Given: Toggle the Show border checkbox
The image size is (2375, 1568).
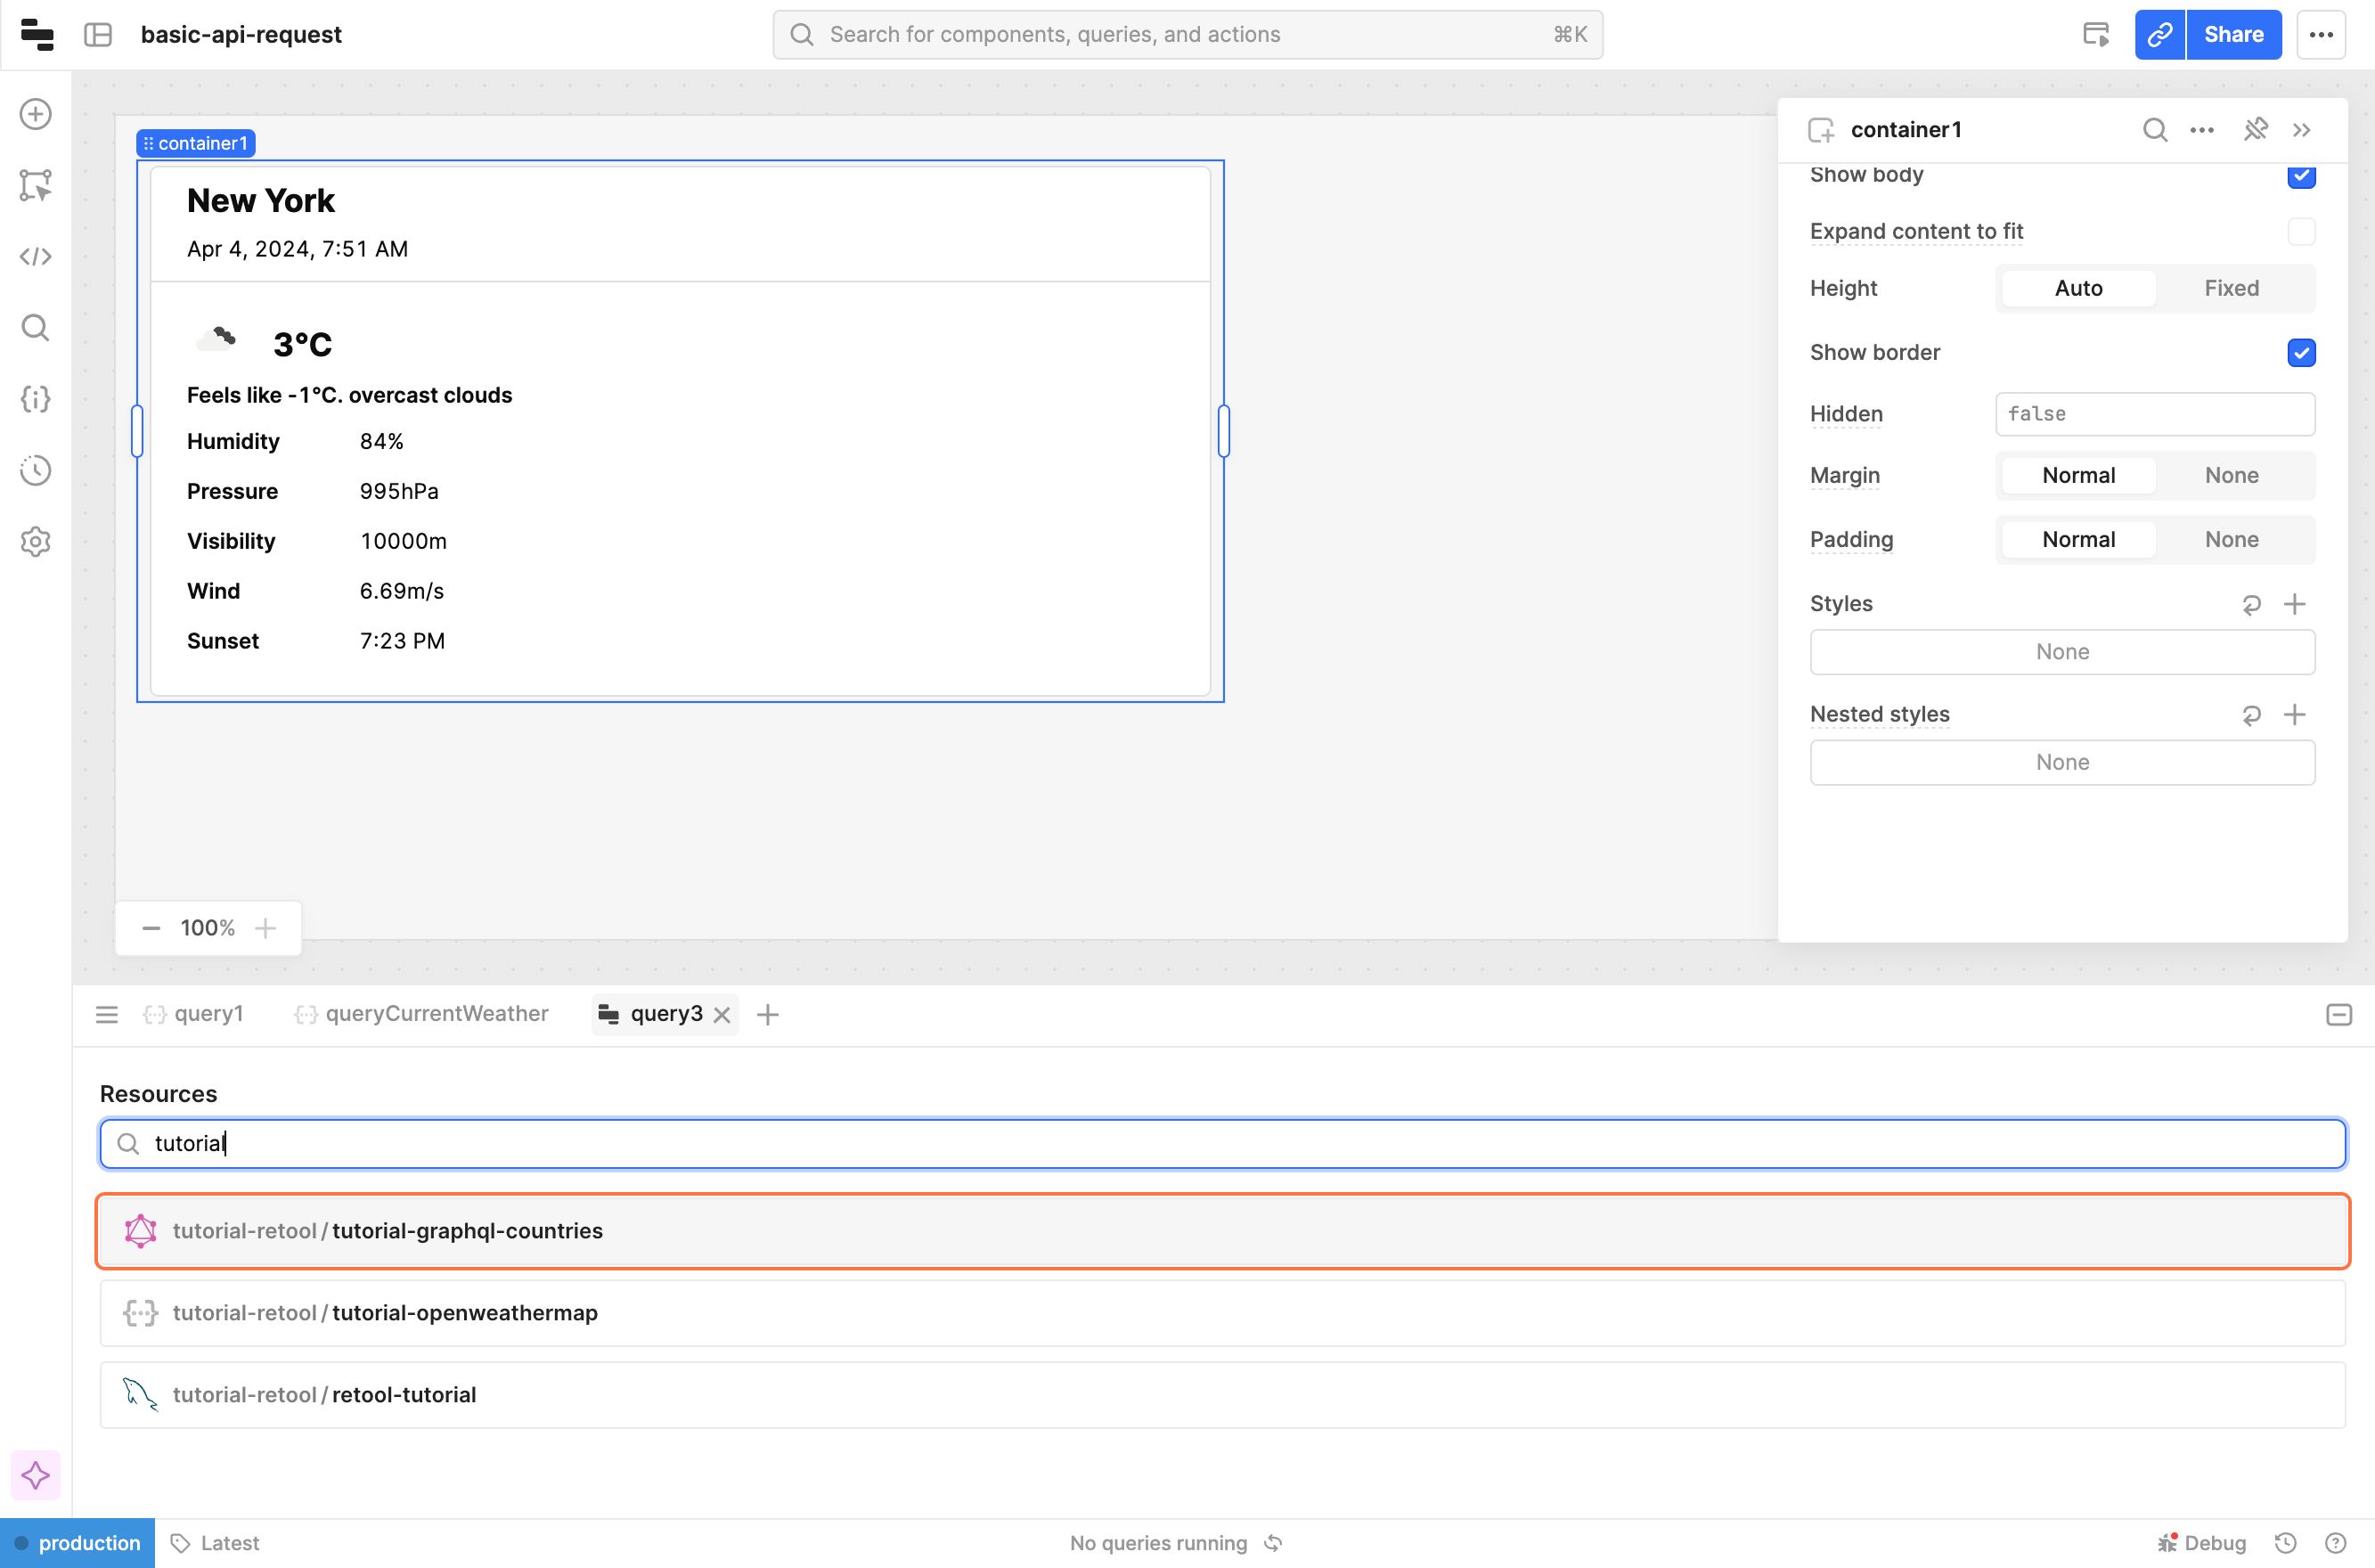Looking at the screenshot, I should point(2301,353).
